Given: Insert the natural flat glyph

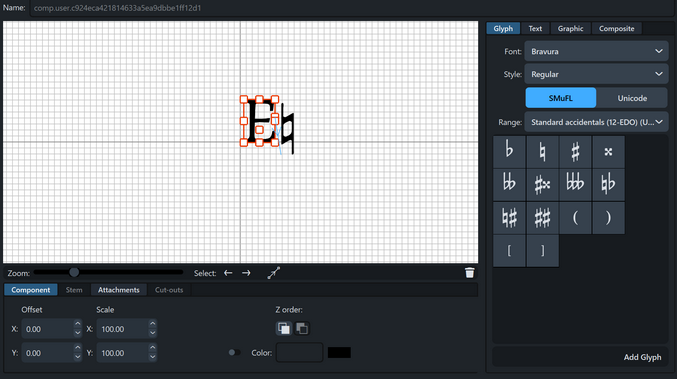Looking at the screenshot, I should click(x=608, y=185).
